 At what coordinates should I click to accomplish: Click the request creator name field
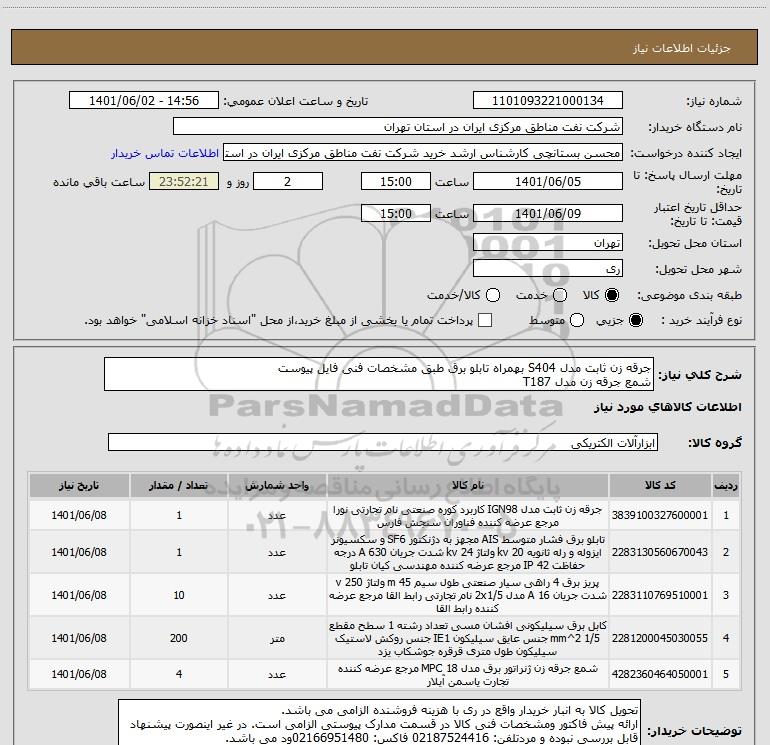pyautogui.click(x=423, y=153)
